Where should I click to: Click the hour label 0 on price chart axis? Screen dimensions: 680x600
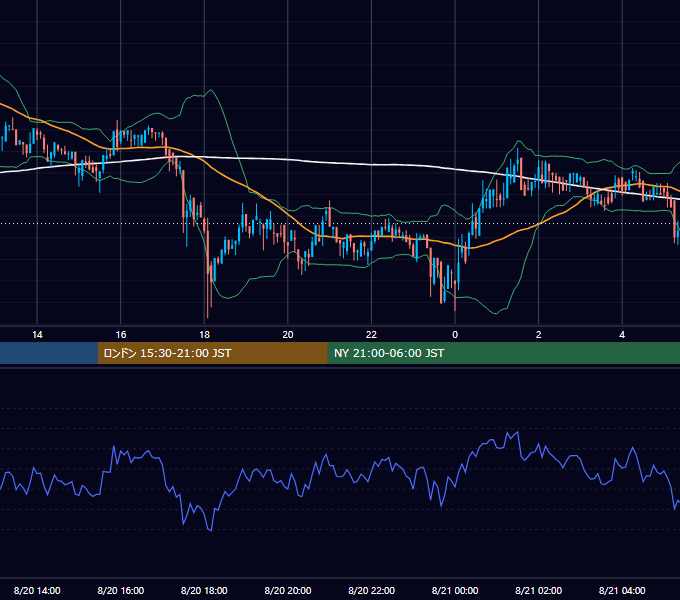click(455, 335)
